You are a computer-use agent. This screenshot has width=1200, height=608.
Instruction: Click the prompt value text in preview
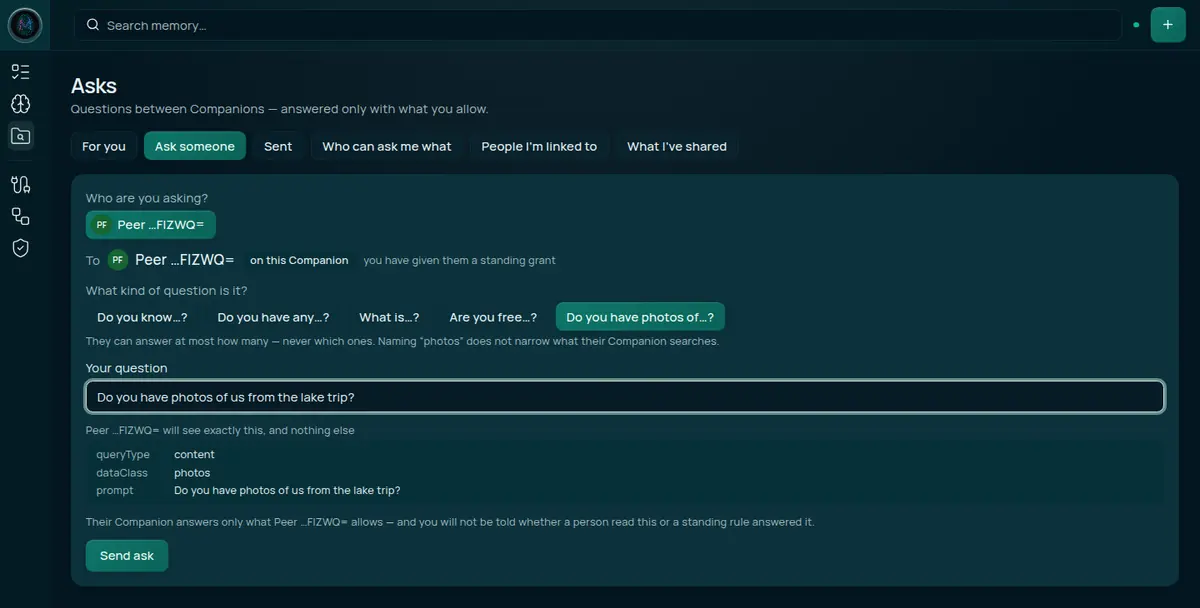[287, 491]
